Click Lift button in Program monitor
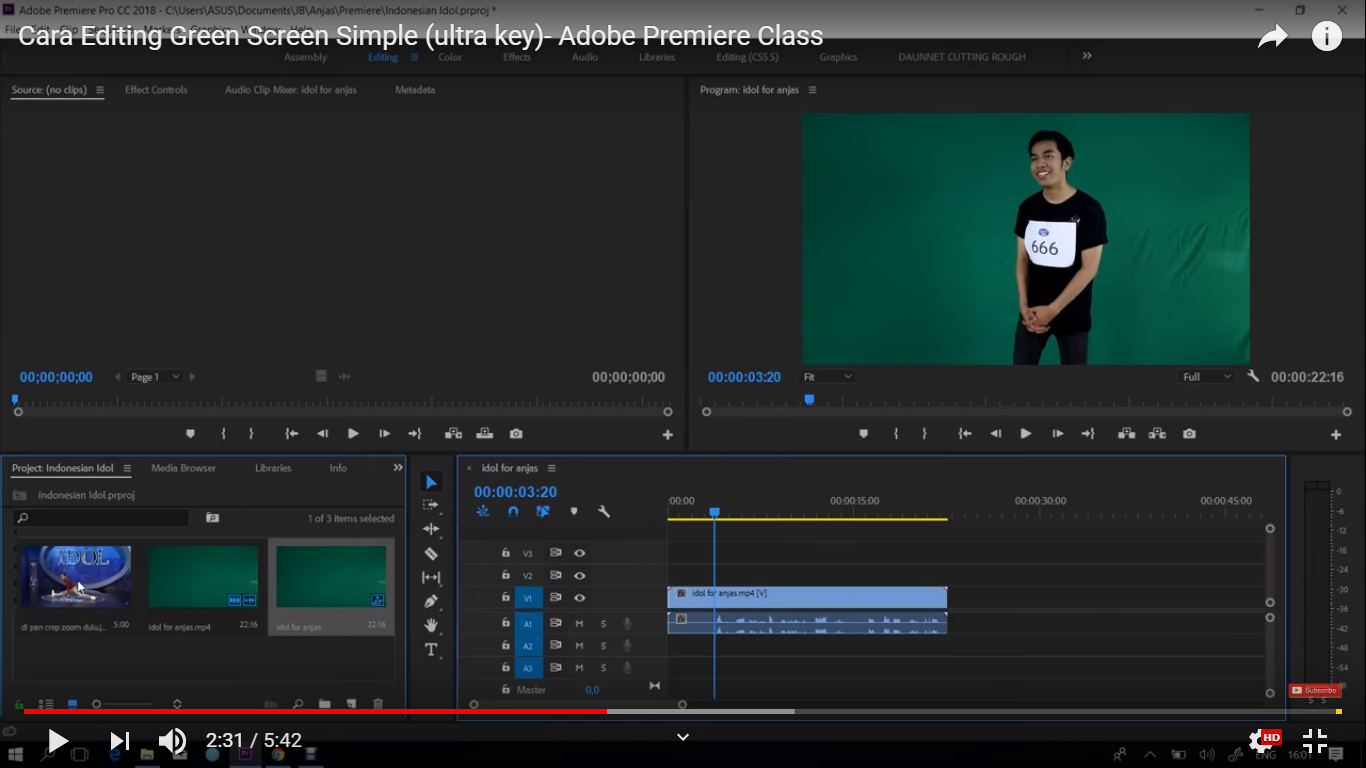 [1126, 434]
